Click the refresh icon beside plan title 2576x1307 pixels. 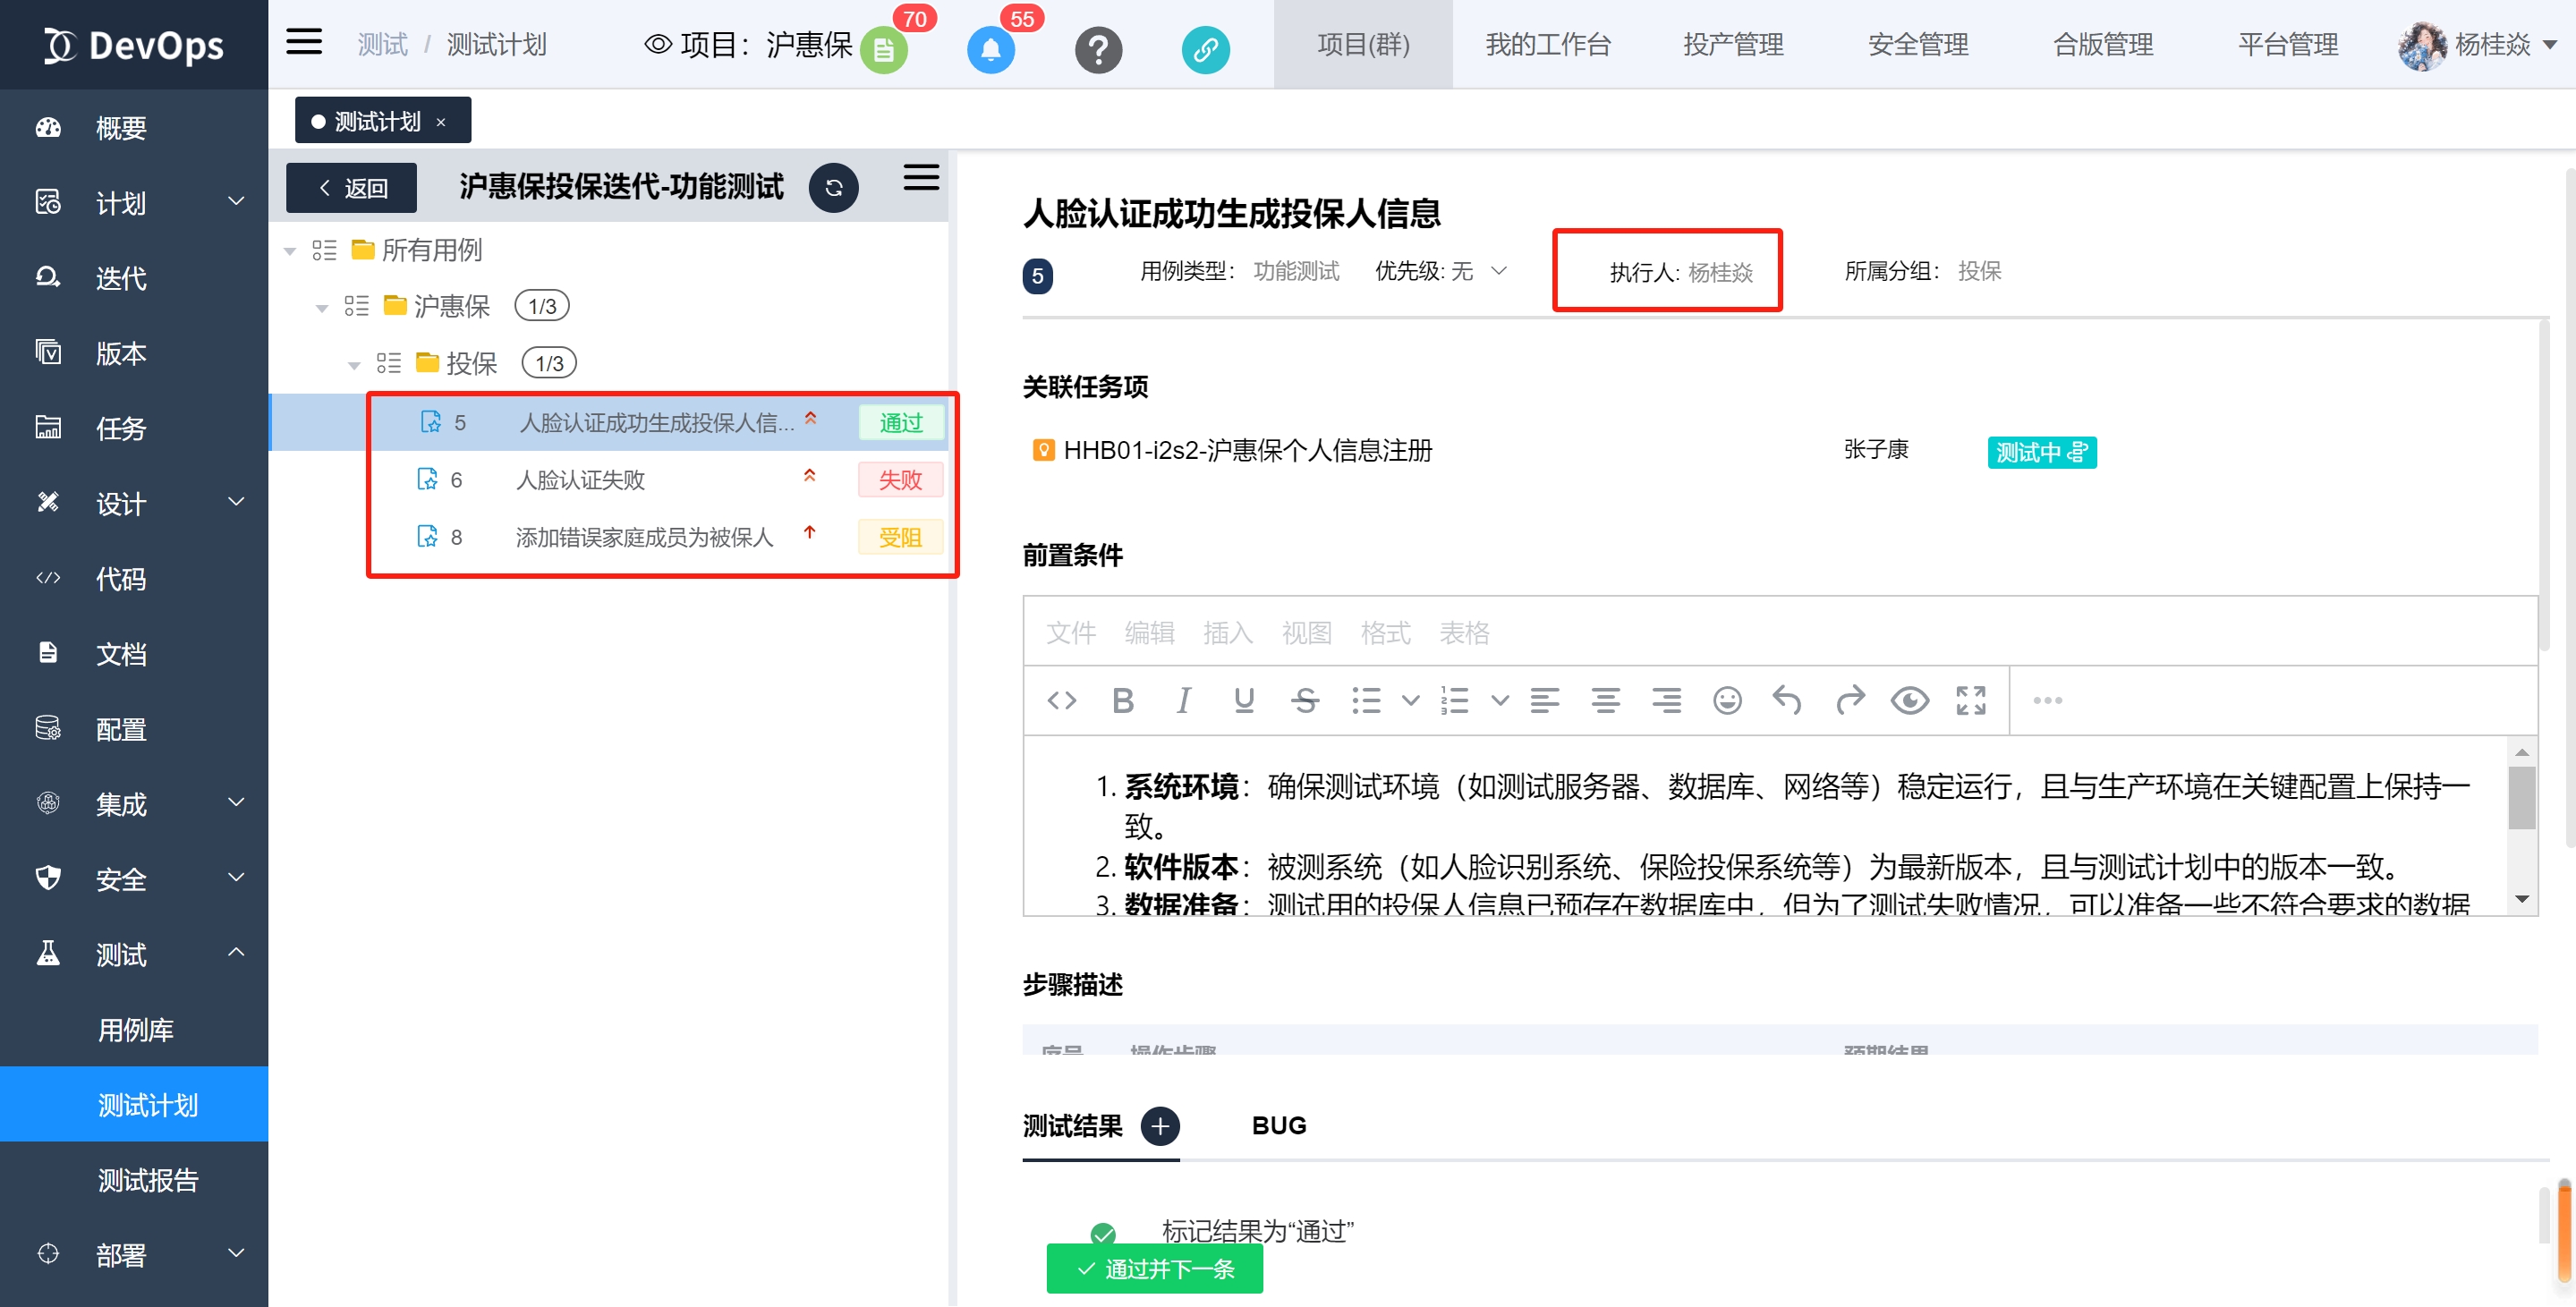[833, 187]
